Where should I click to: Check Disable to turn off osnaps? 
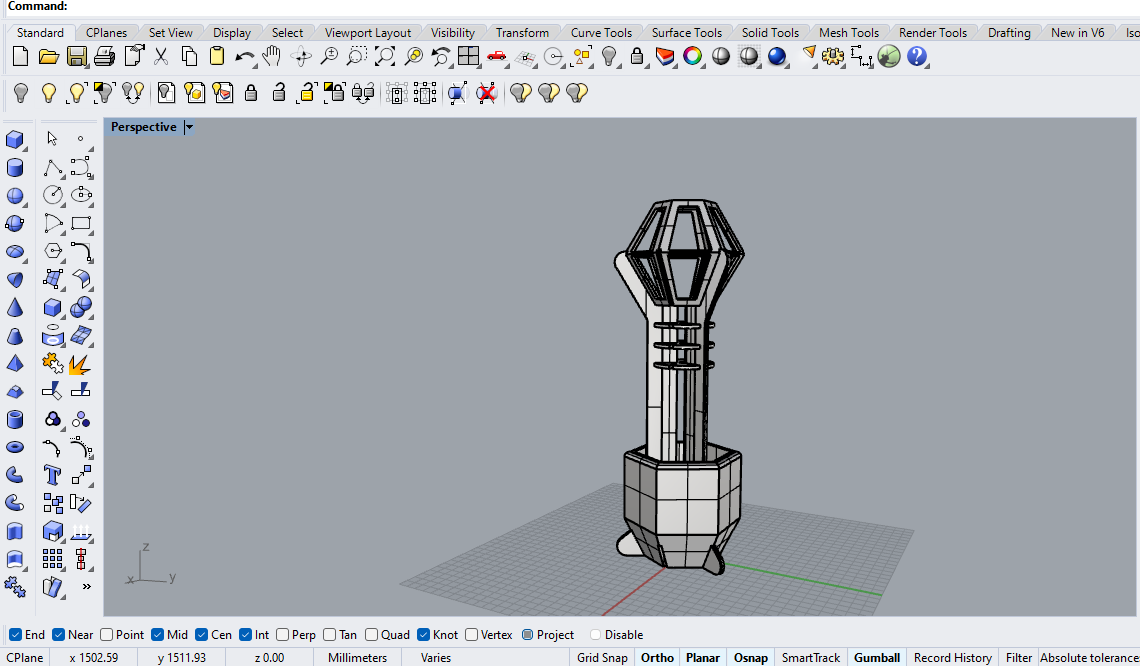pos(595,635)
